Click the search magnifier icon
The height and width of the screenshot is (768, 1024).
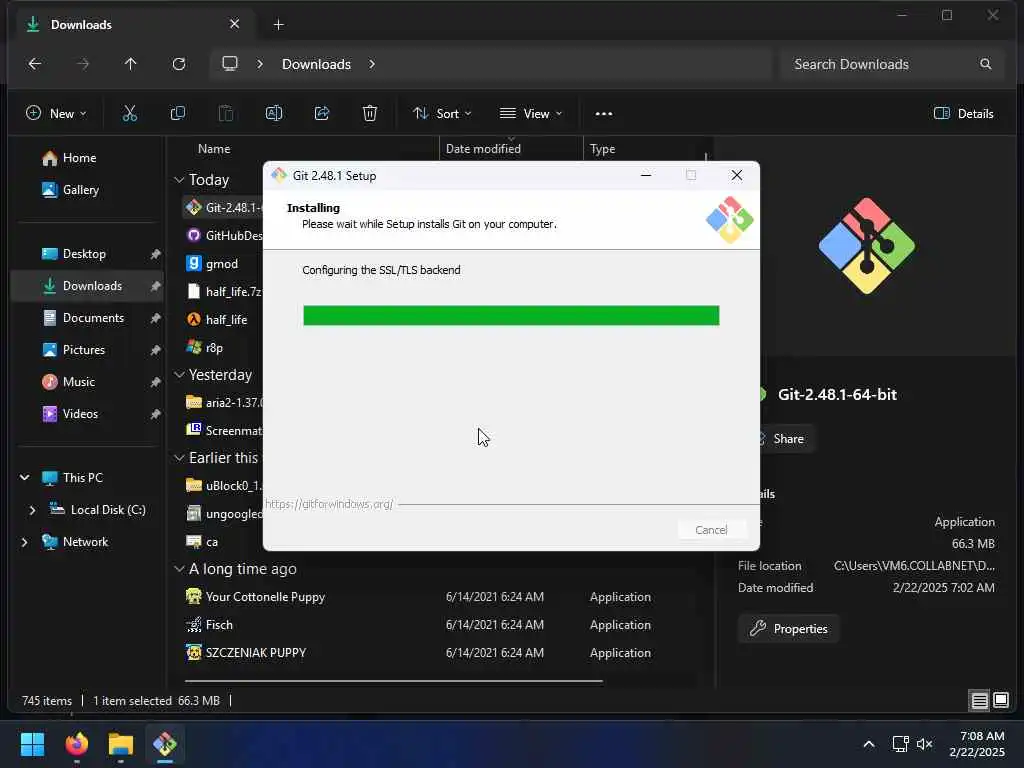(985, 64)
